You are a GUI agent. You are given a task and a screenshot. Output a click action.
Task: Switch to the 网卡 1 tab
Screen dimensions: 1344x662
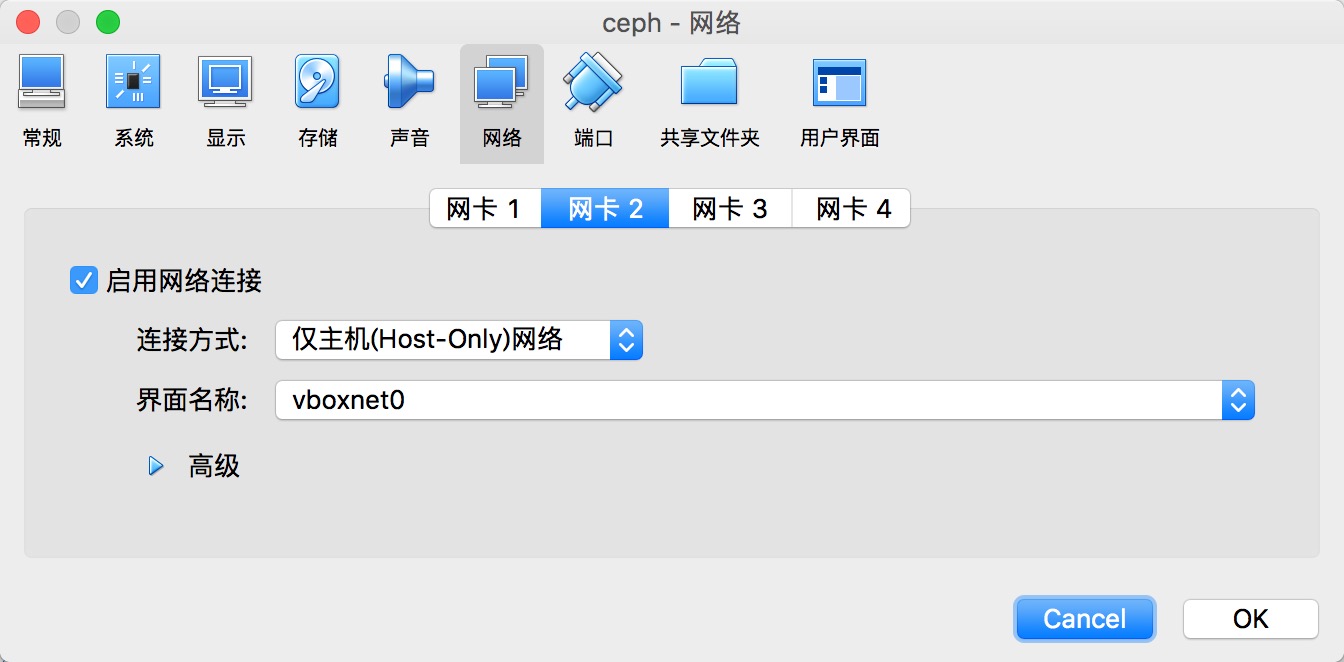[485, 209]
